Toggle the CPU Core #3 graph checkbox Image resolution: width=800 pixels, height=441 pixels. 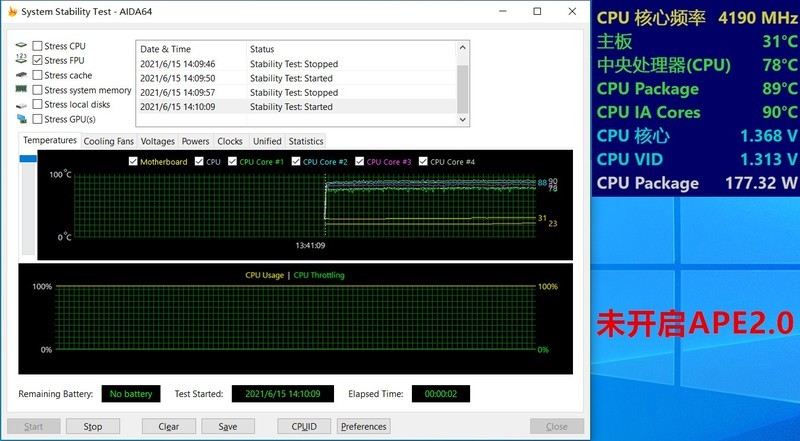(x=360, y=161)
